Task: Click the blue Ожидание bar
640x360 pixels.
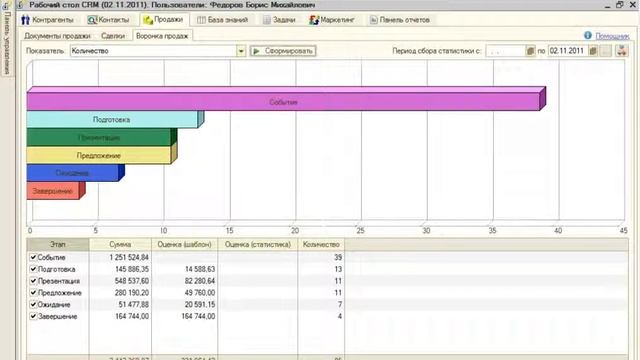Action: pyautogui.click(x=73, y=173)
